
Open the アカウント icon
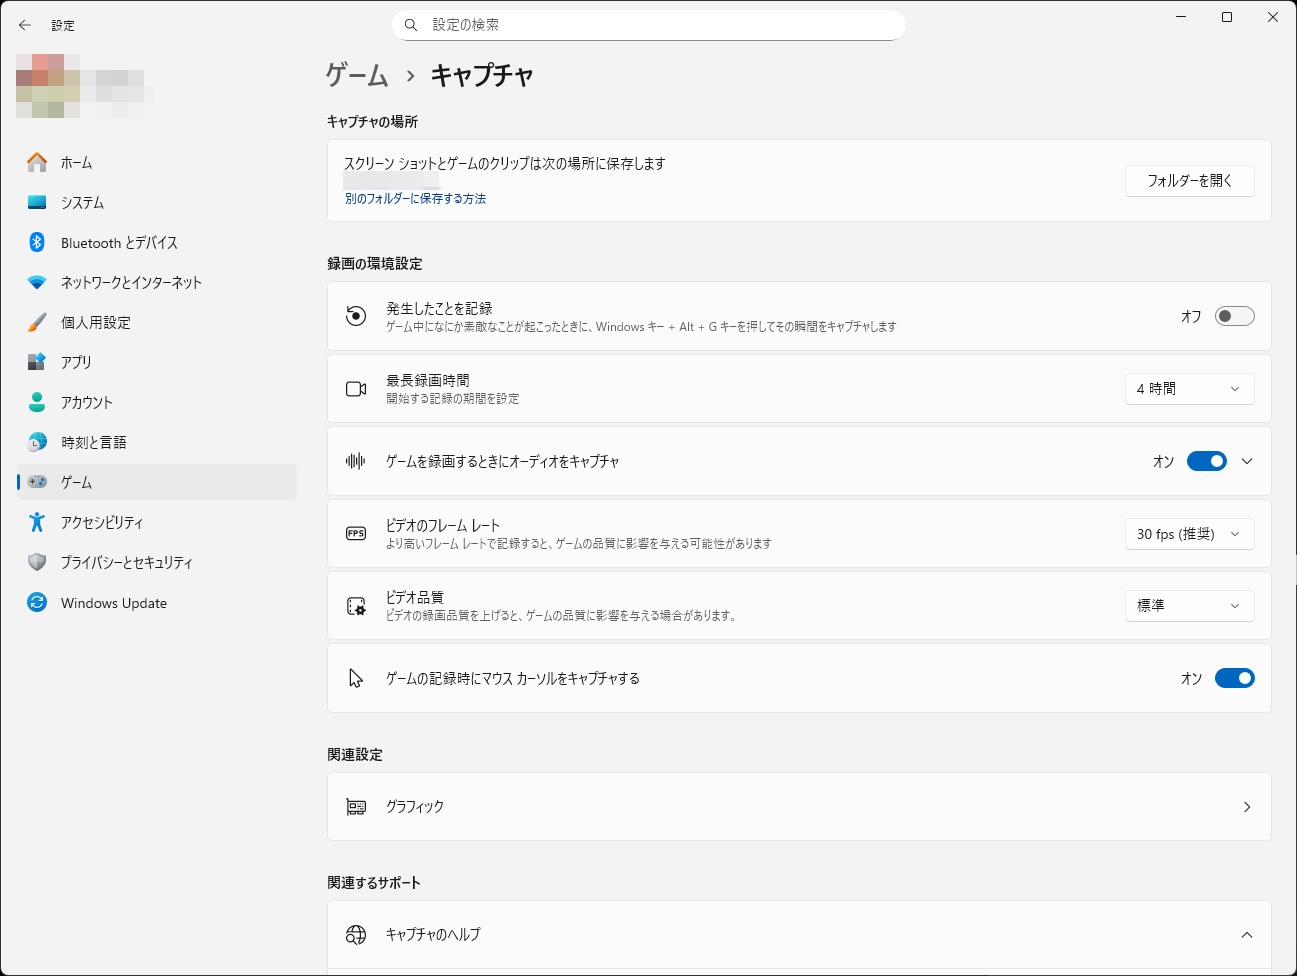(x=36, y=402)
